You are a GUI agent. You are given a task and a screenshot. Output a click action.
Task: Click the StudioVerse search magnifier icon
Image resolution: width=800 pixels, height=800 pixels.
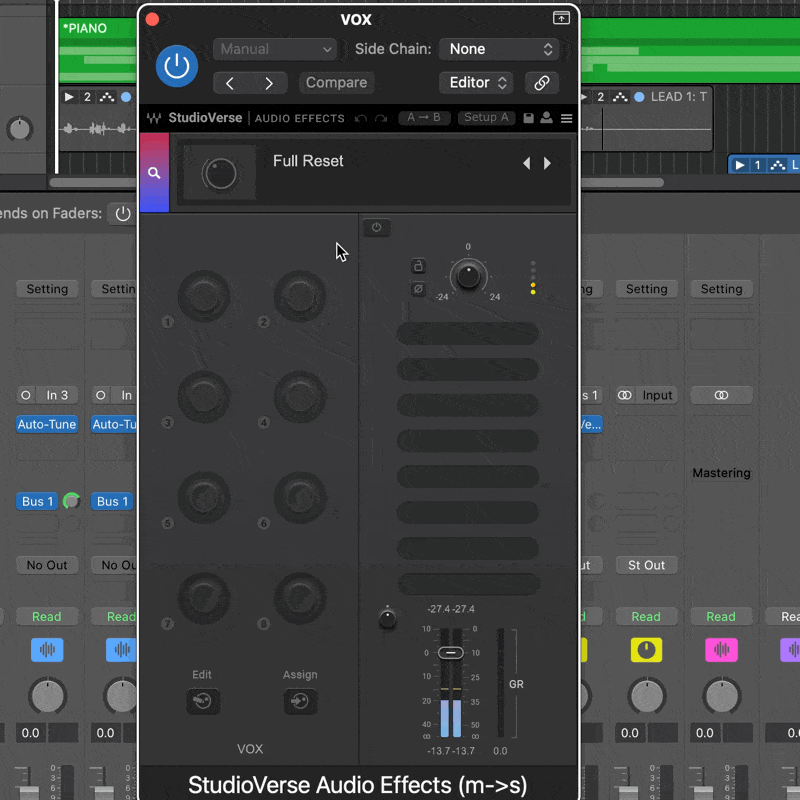(x=154, y=173)
